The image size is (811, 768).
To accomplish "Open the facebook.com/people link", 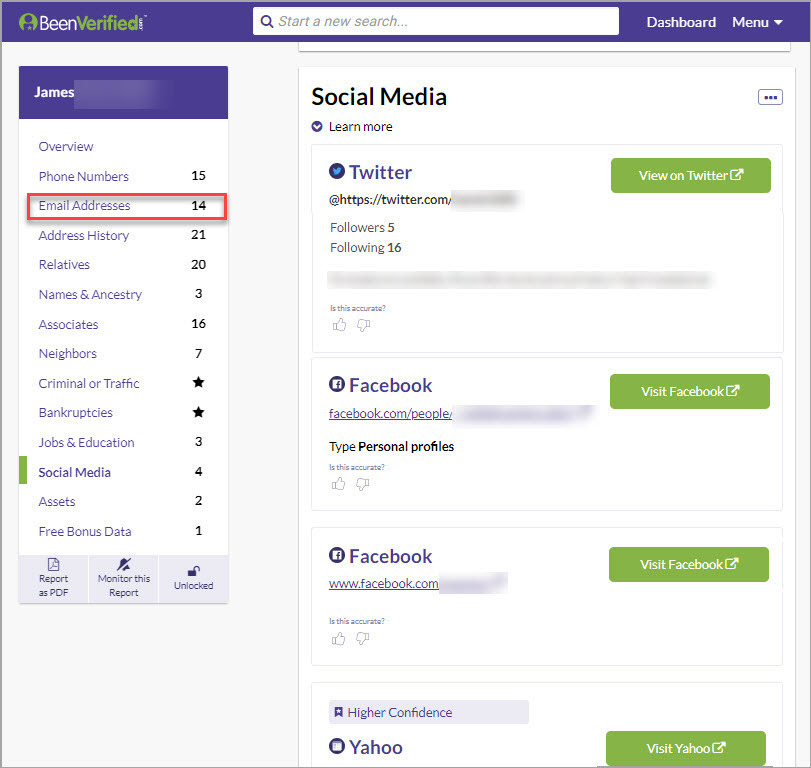I will point(391,414).
